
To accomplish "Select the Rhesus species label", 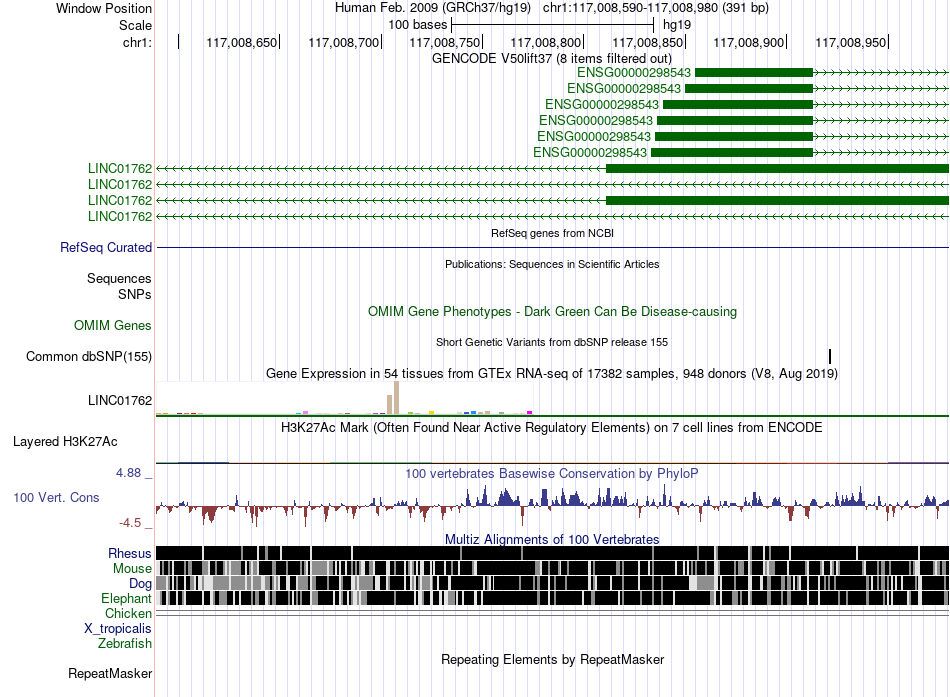I will pos(130,553).
